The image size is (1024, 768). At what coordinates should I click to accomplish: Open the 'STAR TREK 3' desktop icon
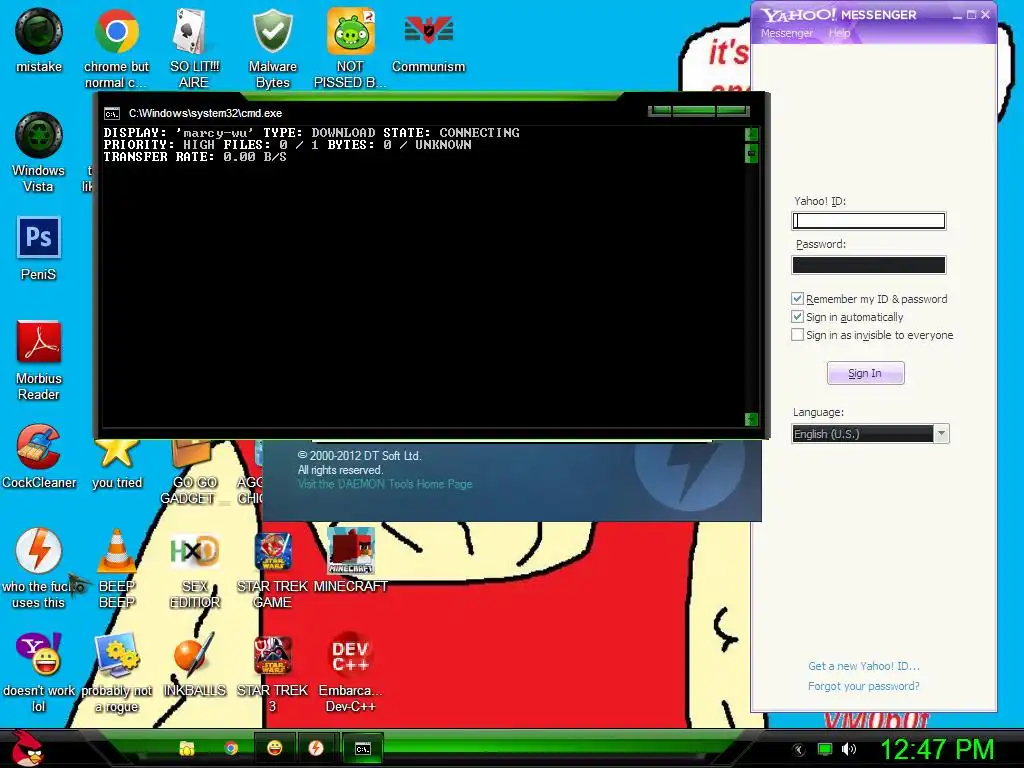(x=272, y=654)
